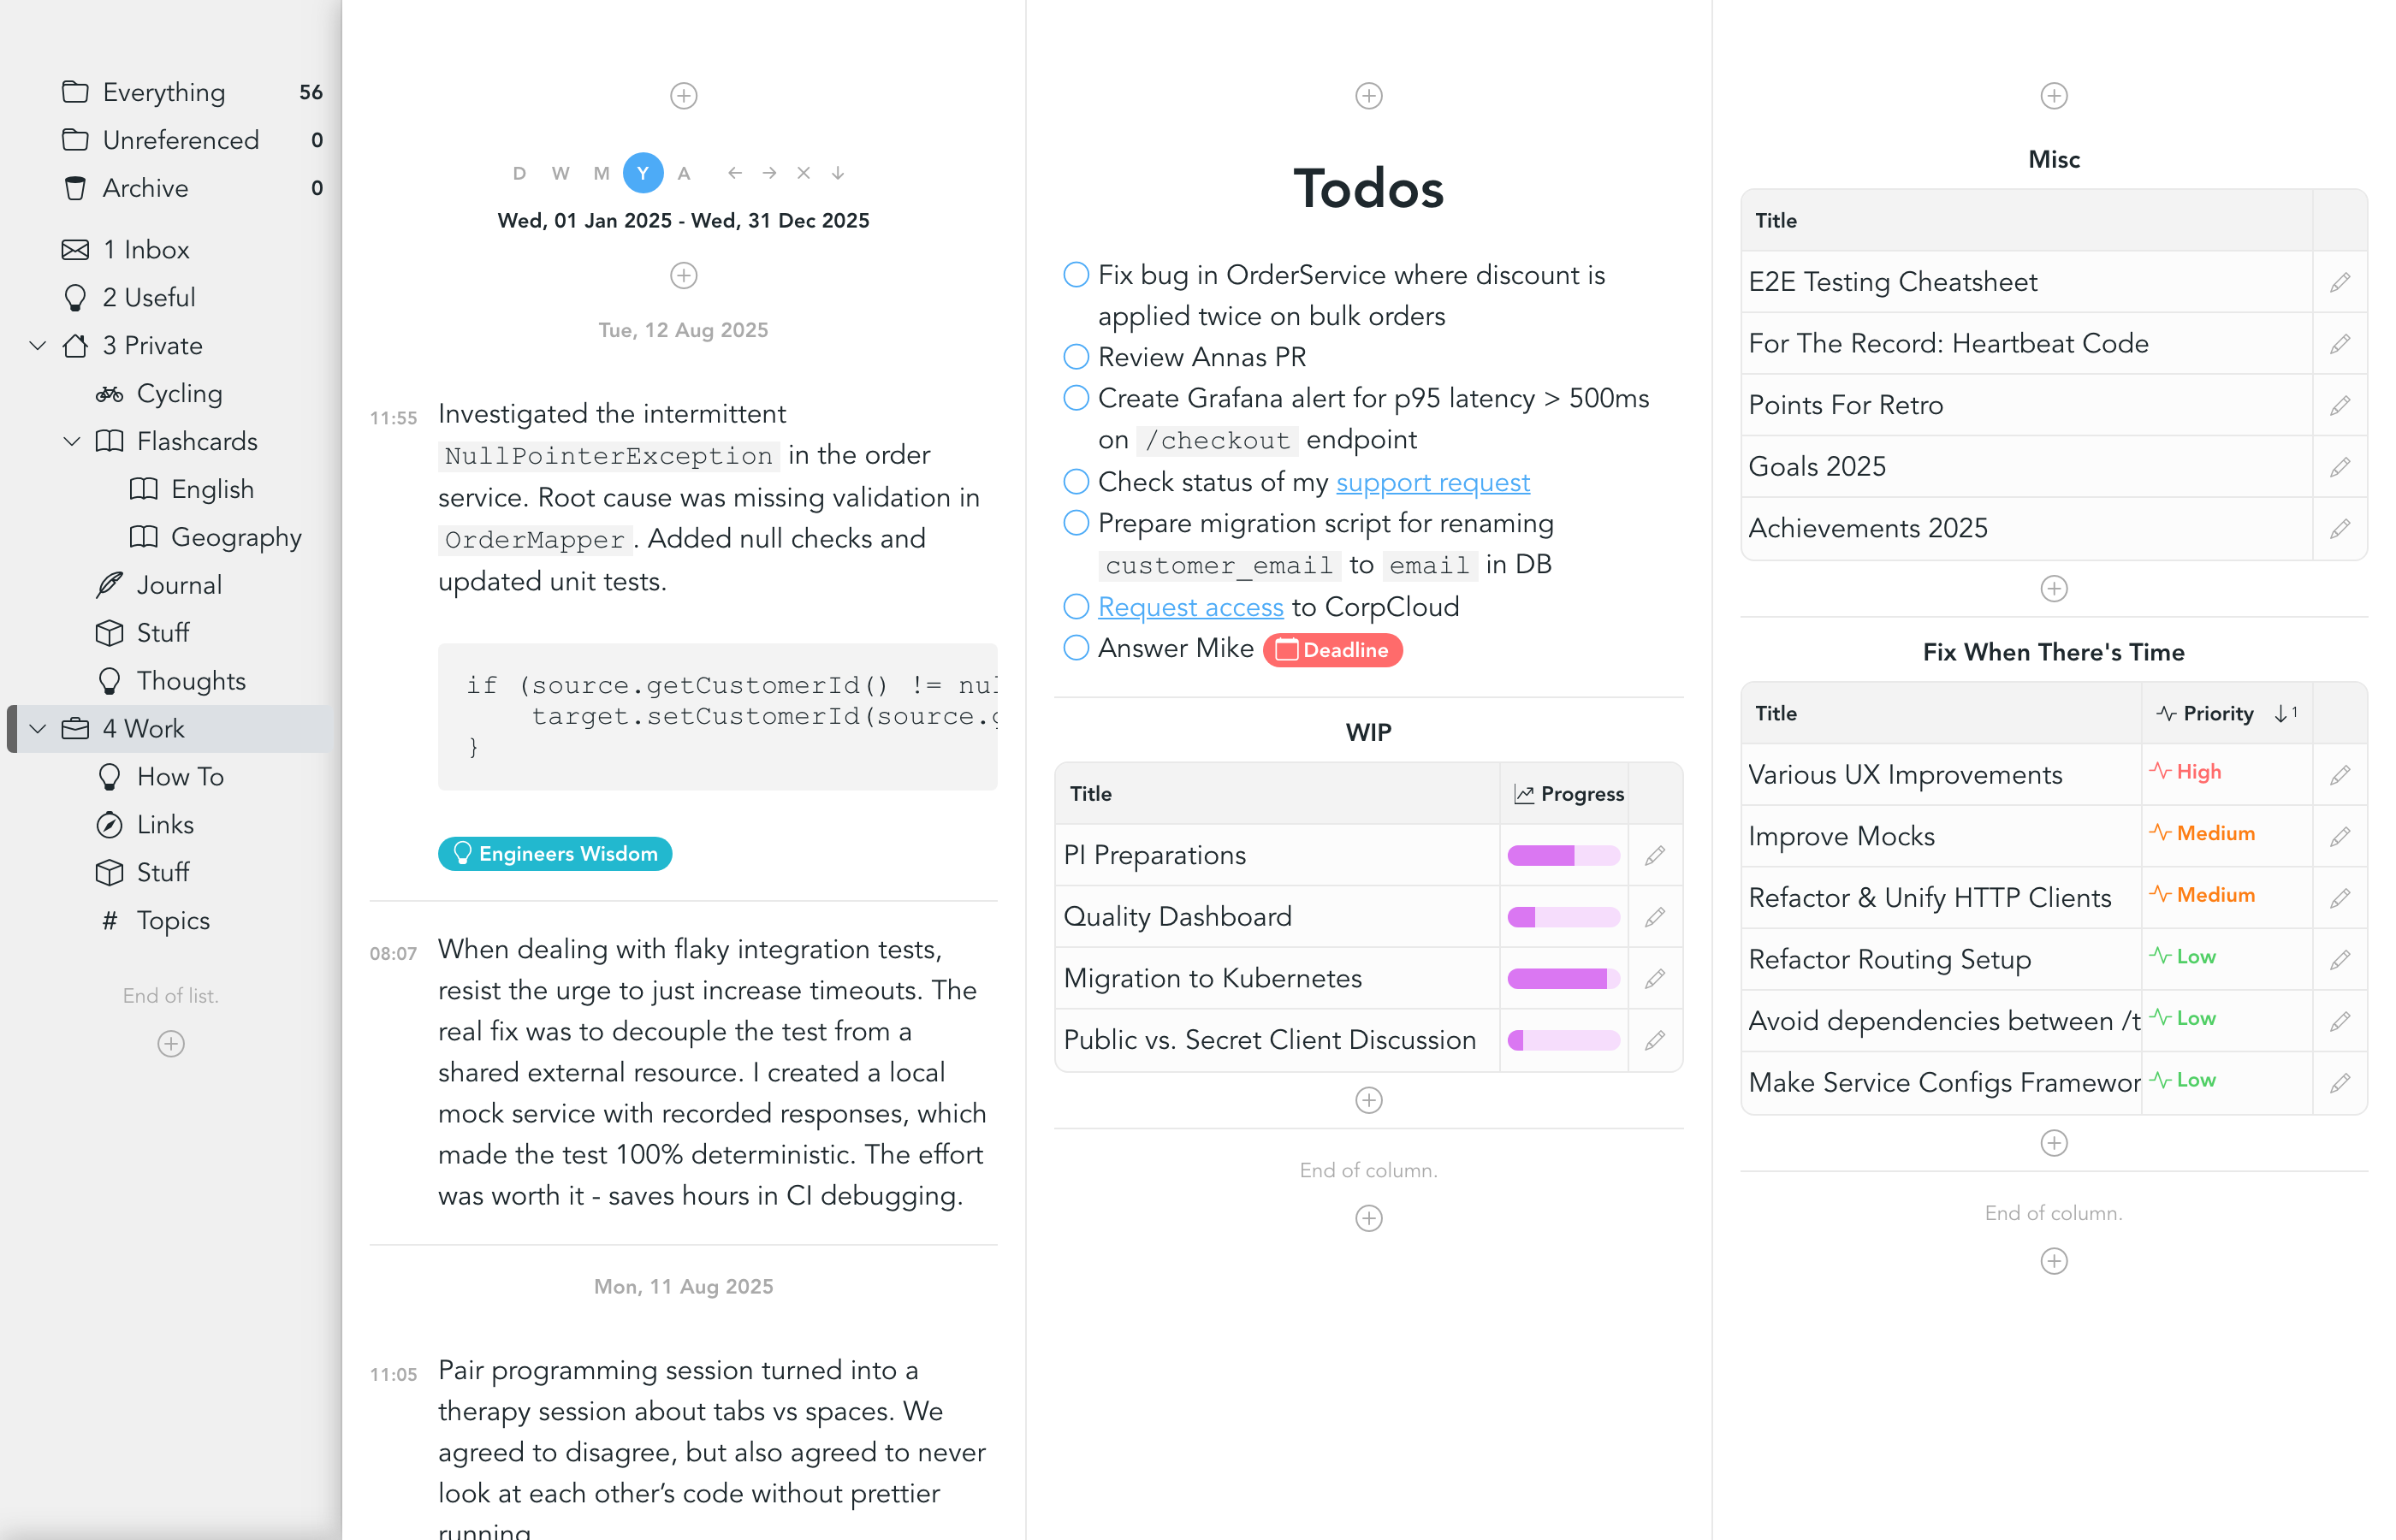Edit the Various UX Improvements row
Screen dimensions: 2396x1540
pos(2339,775)
